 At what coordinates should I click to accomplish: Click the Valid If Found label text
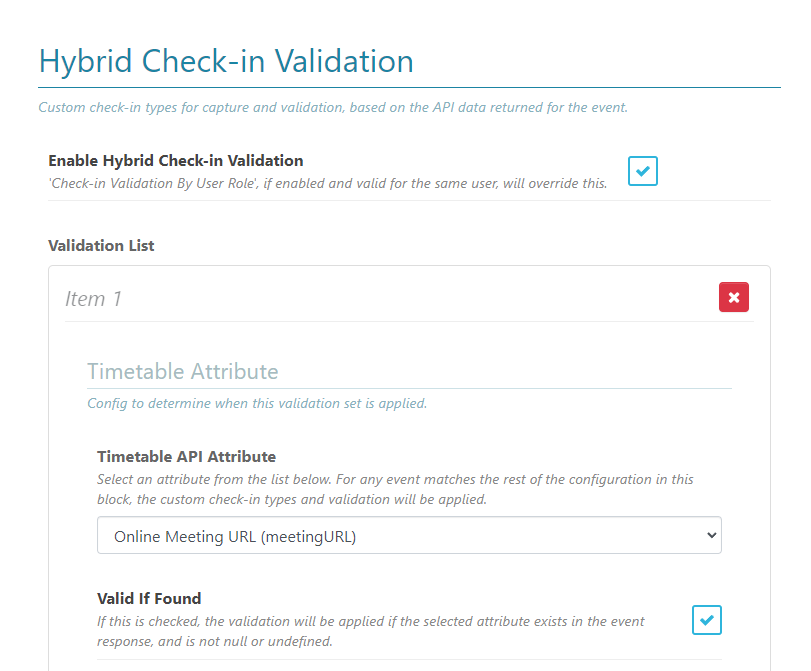[x=149, y=598]
